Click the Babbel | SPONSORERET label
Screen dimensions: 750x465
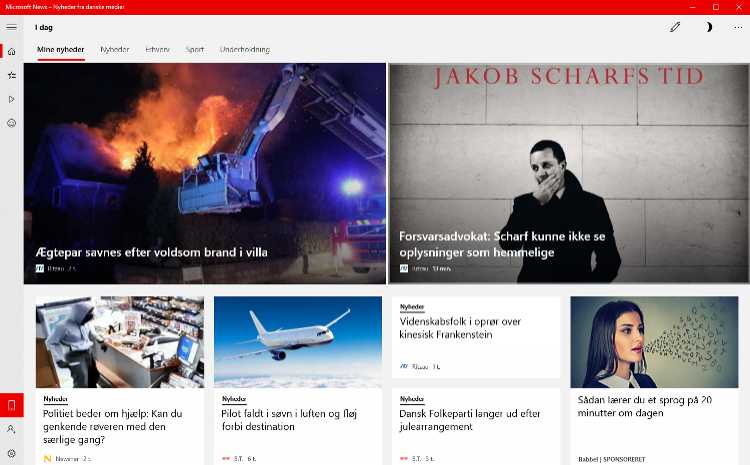coord(611,459)
